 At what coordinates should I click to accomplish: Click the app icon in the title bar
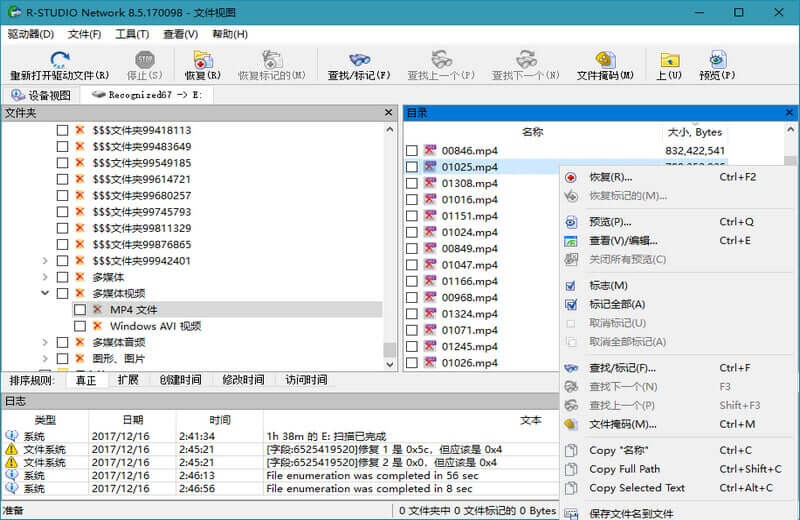tap(14, 12)
